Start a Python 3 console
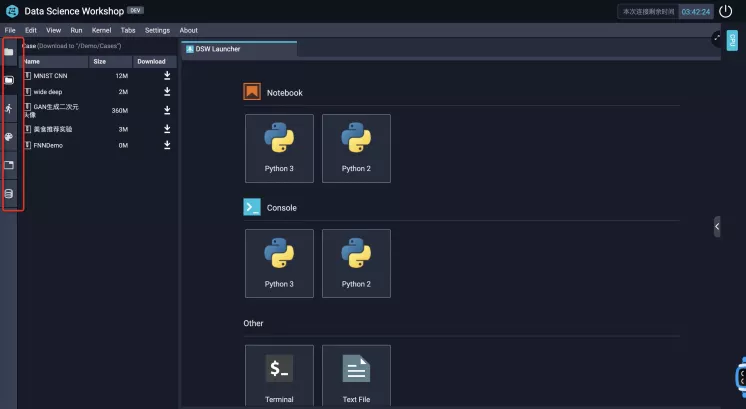This screenshot has height=409, width=746. 279,263
